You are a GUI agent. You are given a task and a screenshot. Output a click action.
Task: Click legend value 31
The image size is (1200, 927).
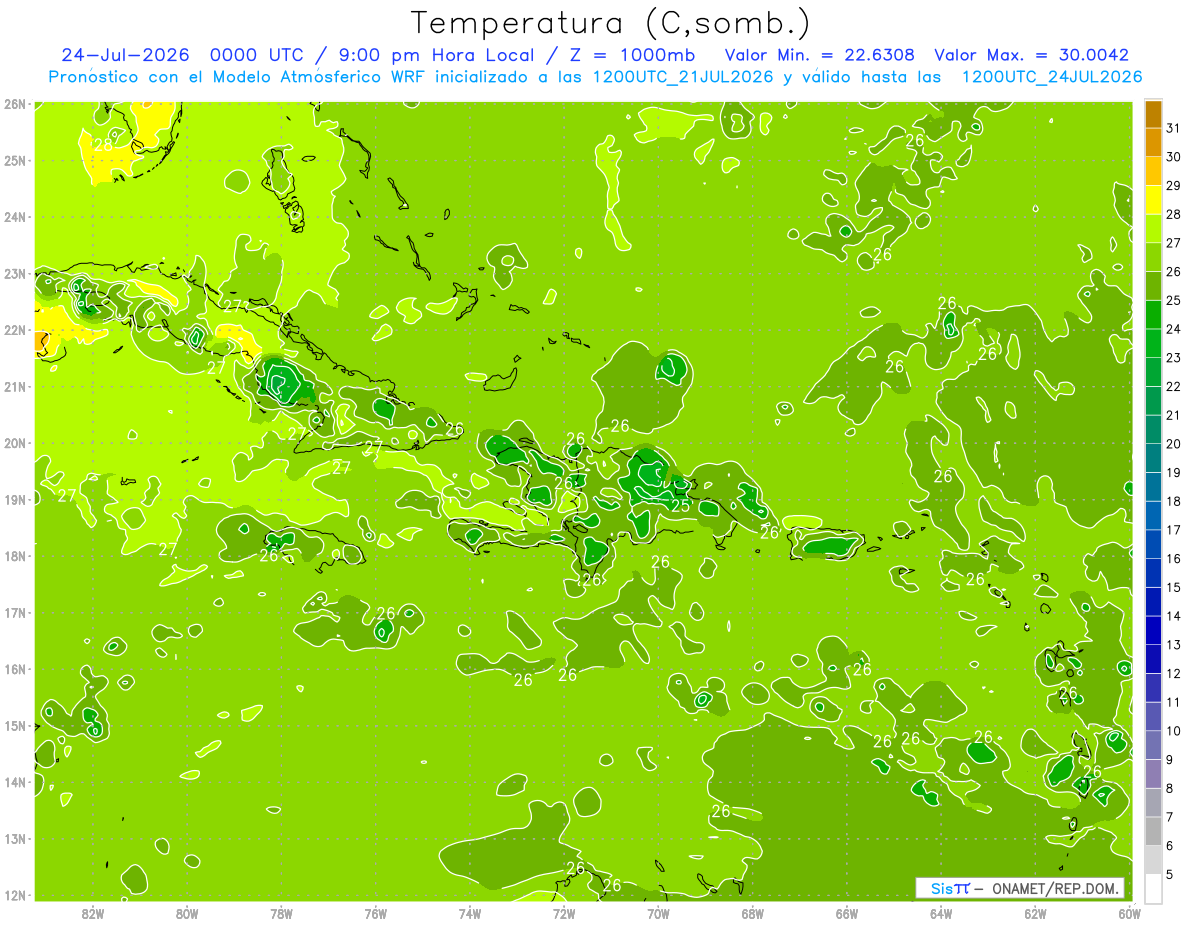pos(1174,127)
